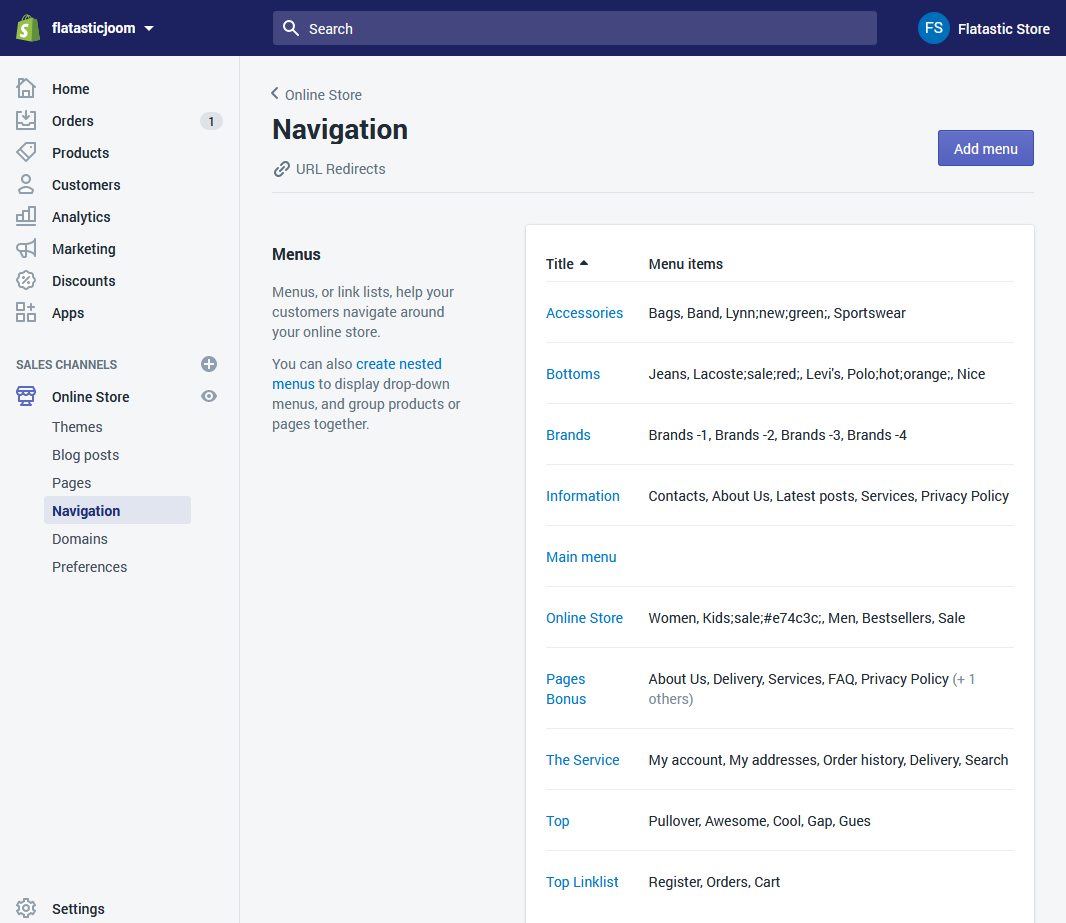This screenshot has height=923, width=1066.
Task: Open the Accessories menu link
Action: click(584, 313)
